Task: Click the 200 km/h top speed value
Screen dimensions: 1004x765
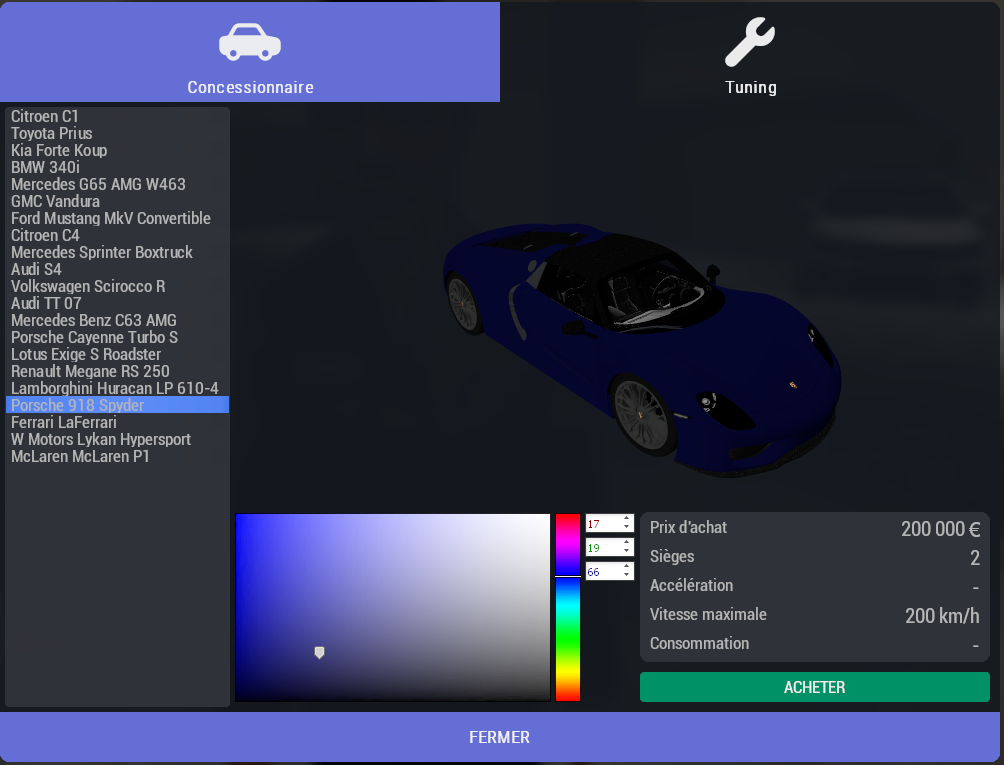Action: [942, 616]
